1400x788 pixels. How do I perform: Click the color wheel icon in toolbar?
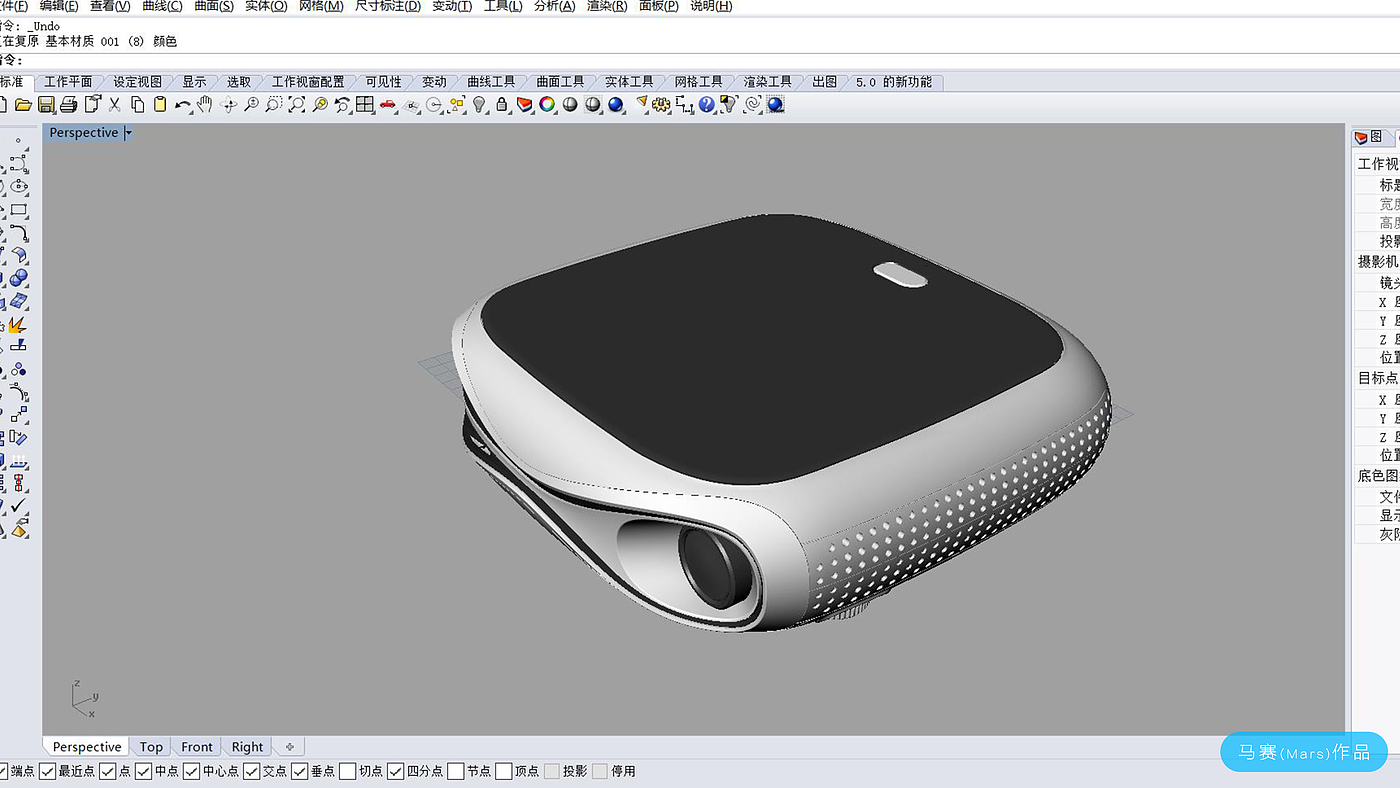pyautogui.click(x=547, y=105)
